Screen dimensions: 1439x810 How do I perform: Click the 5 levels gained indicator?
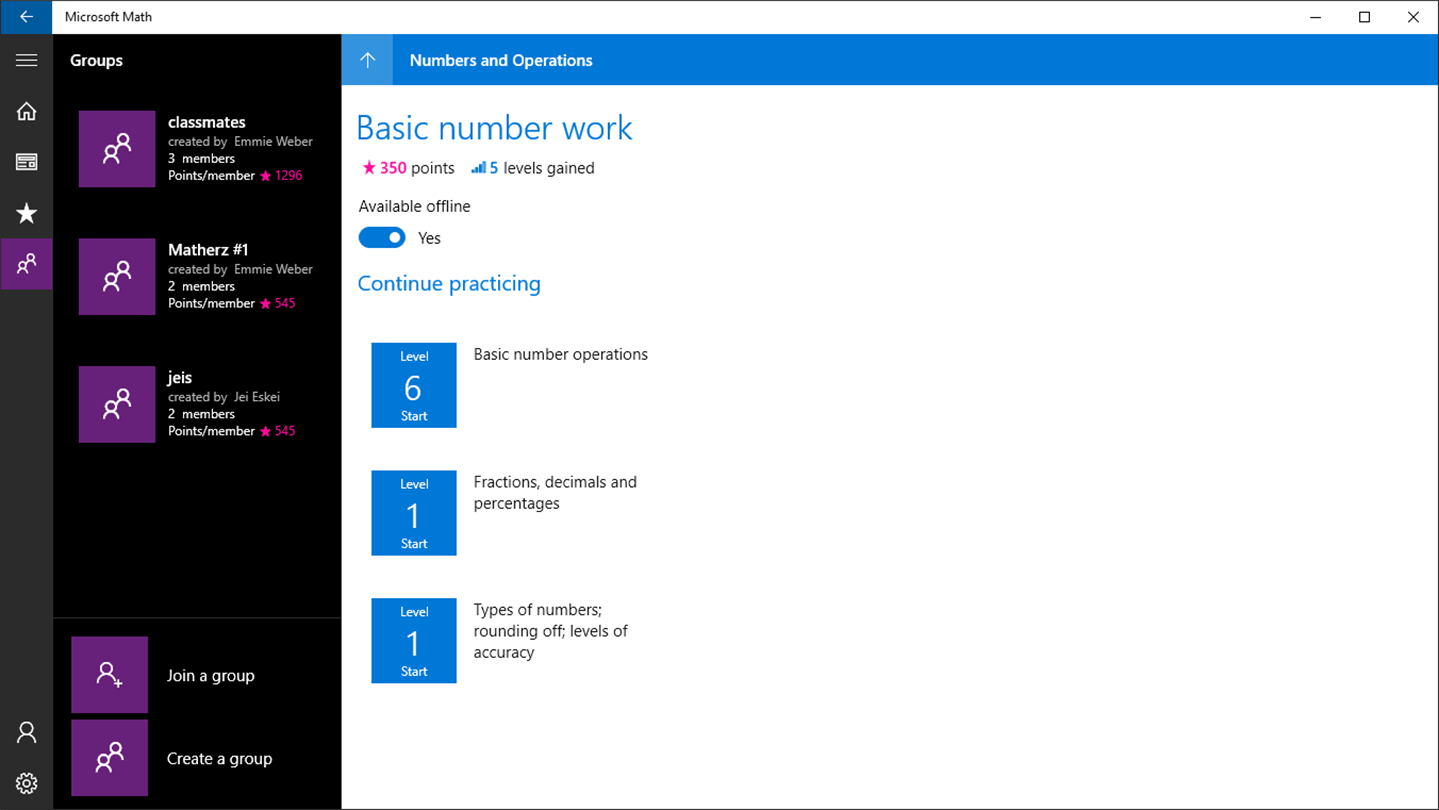point(533,168)
